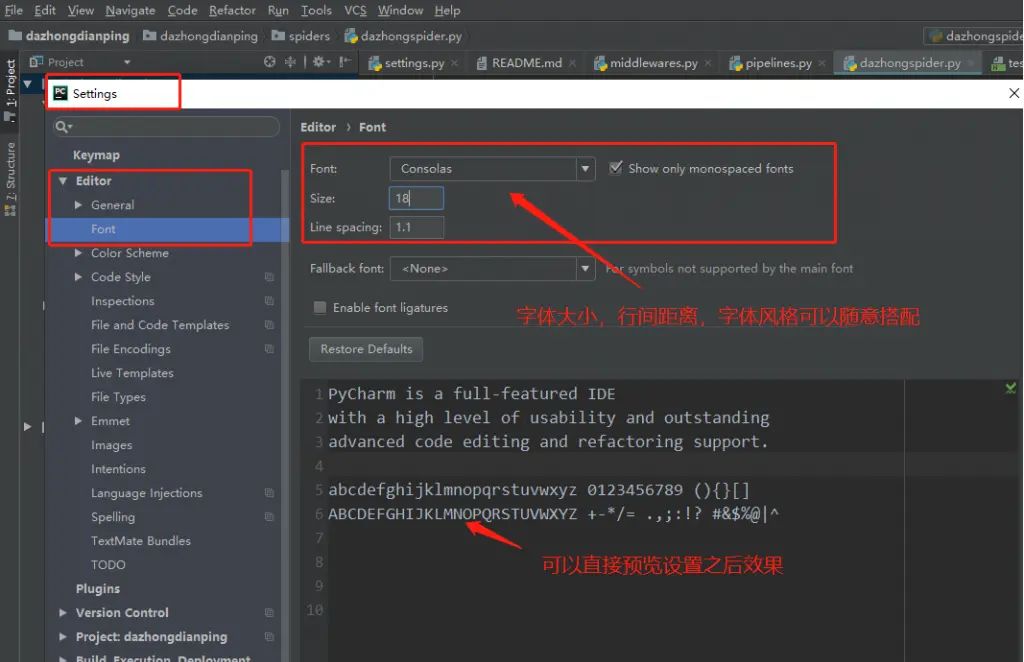Select Images setting
Viewport: 1024px width, 662px height.
112,445
